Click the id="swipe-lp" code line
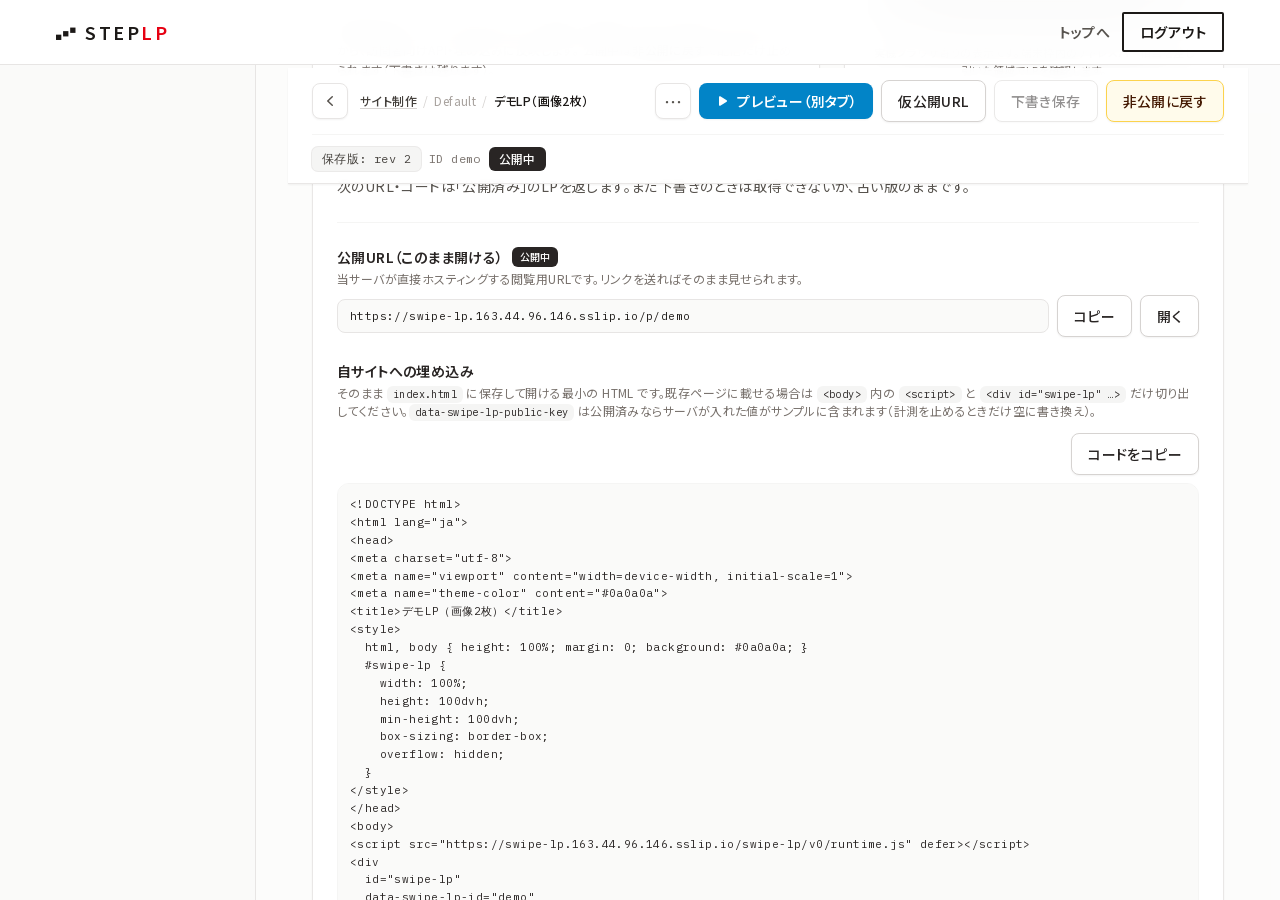The height and width of the screenshot is (900, 1280). point(413,880)
